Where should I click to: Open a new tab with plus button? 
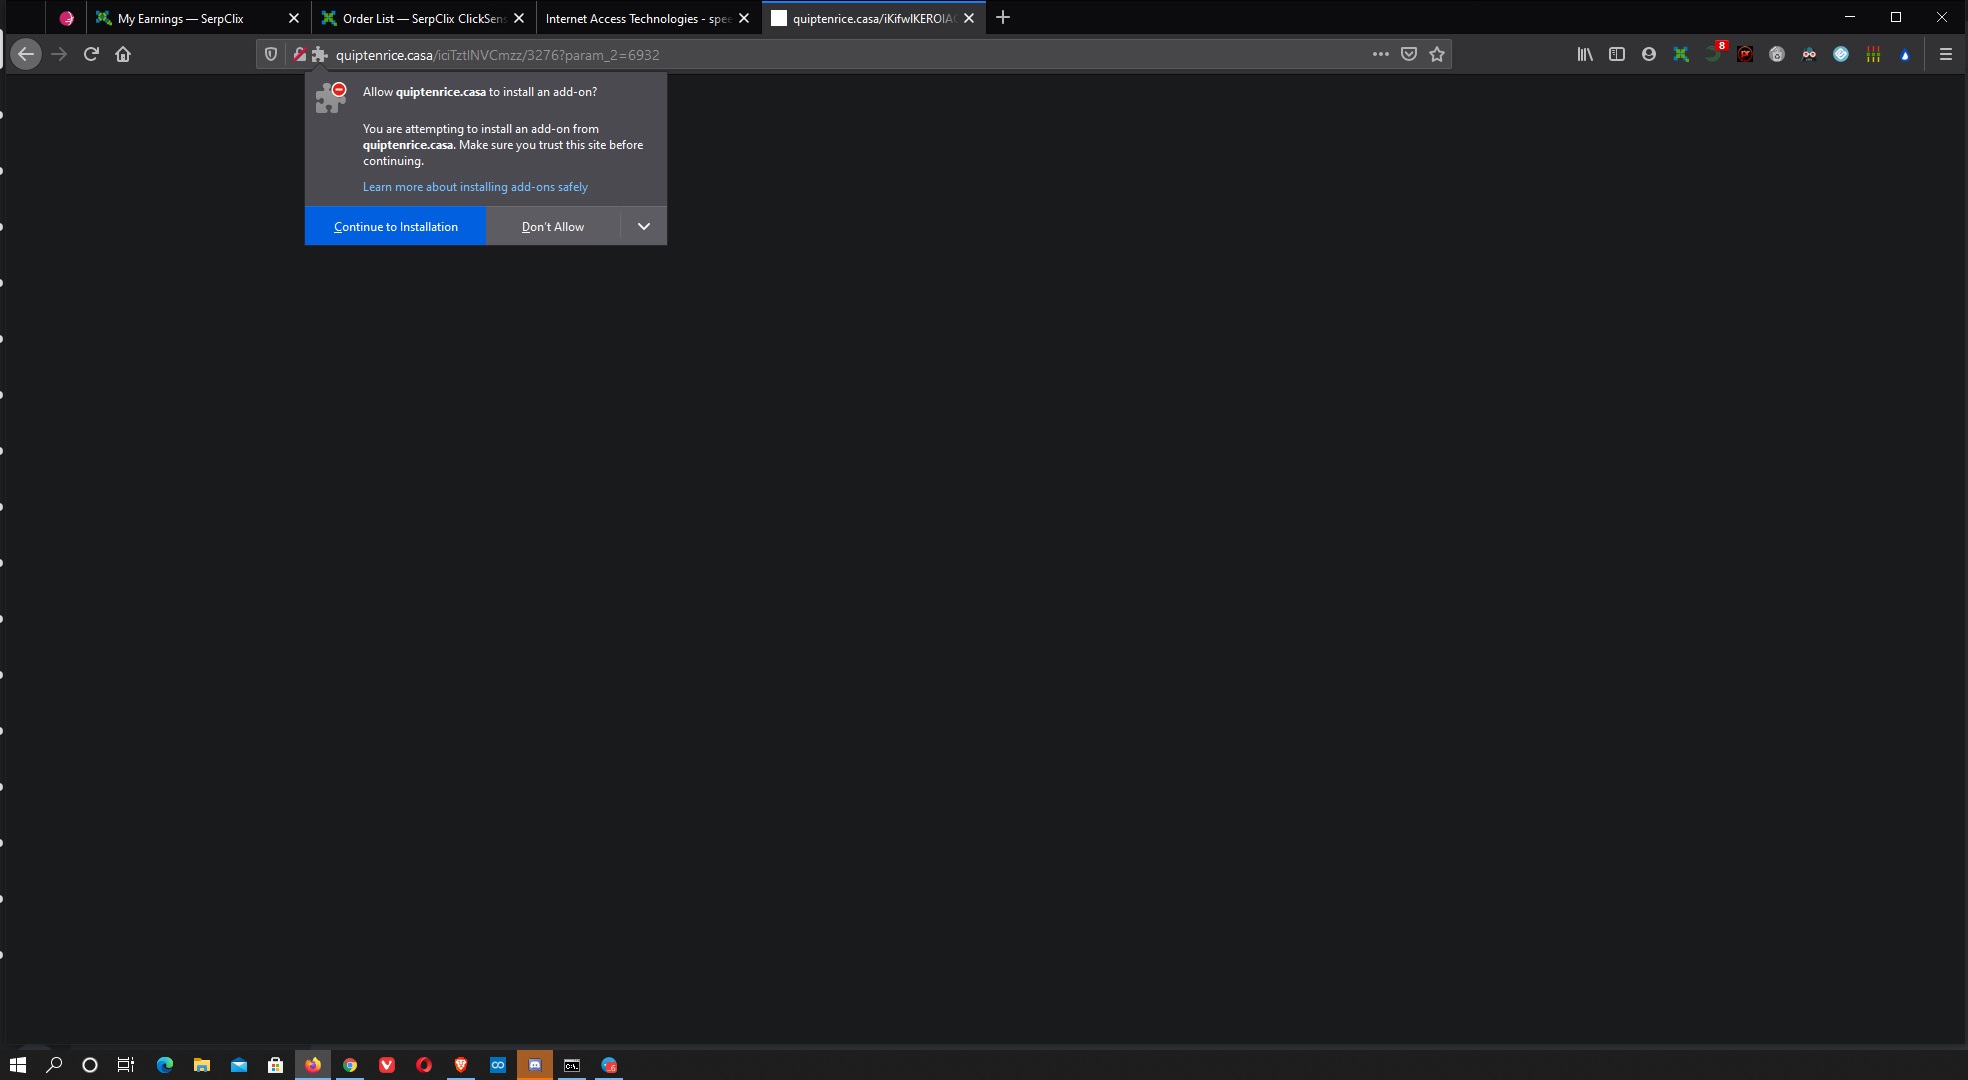click(1003, 18)
